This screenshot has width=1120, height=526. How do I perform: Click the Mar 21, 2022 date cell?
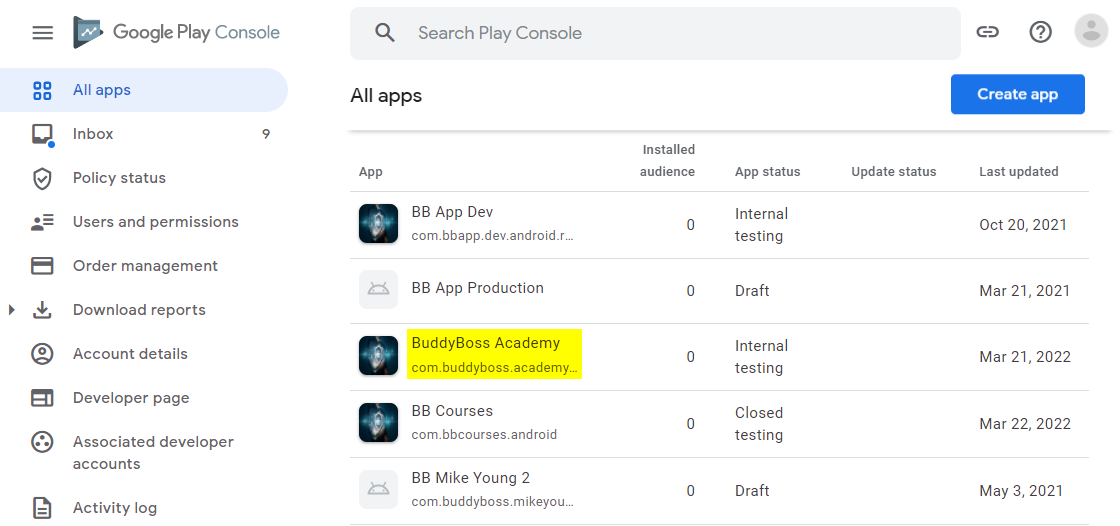tap(1025, 357)
